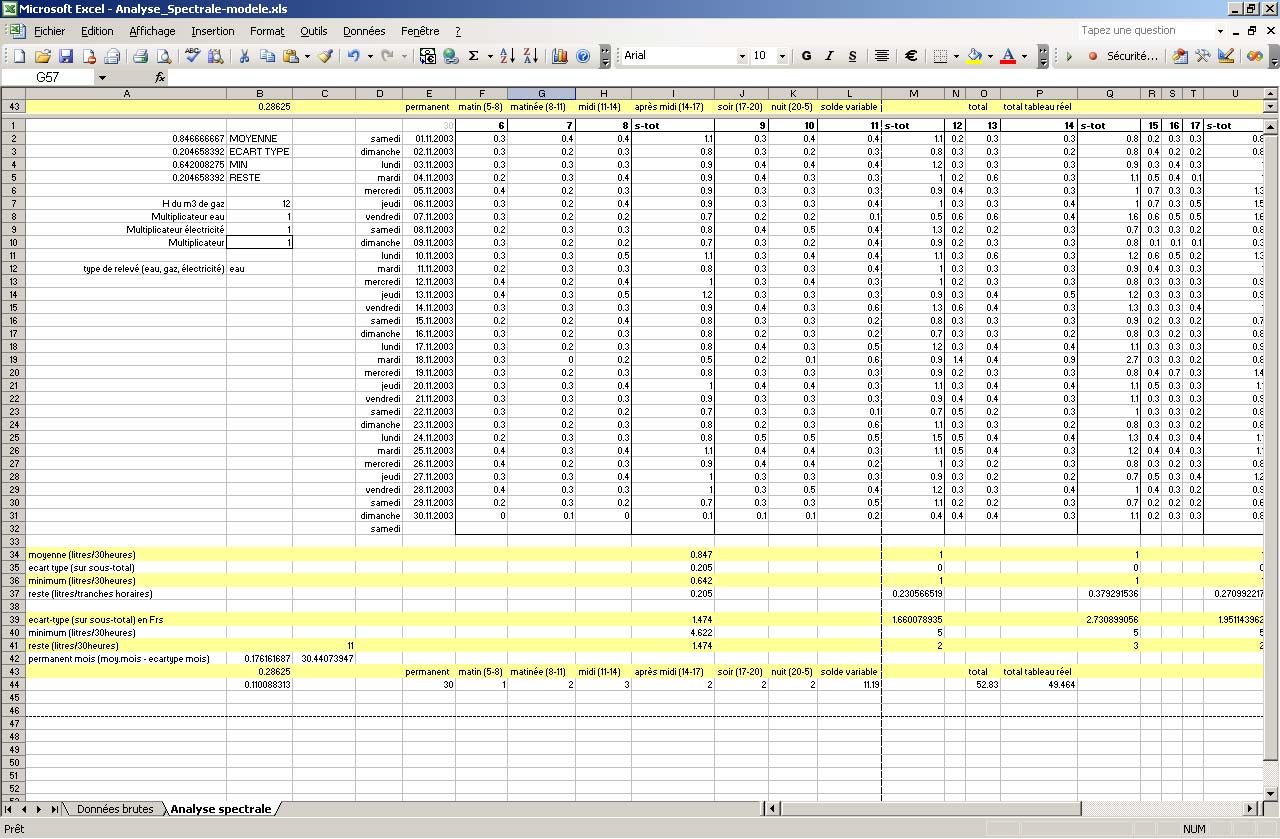Open the Chart Wizard

point(560,57)
